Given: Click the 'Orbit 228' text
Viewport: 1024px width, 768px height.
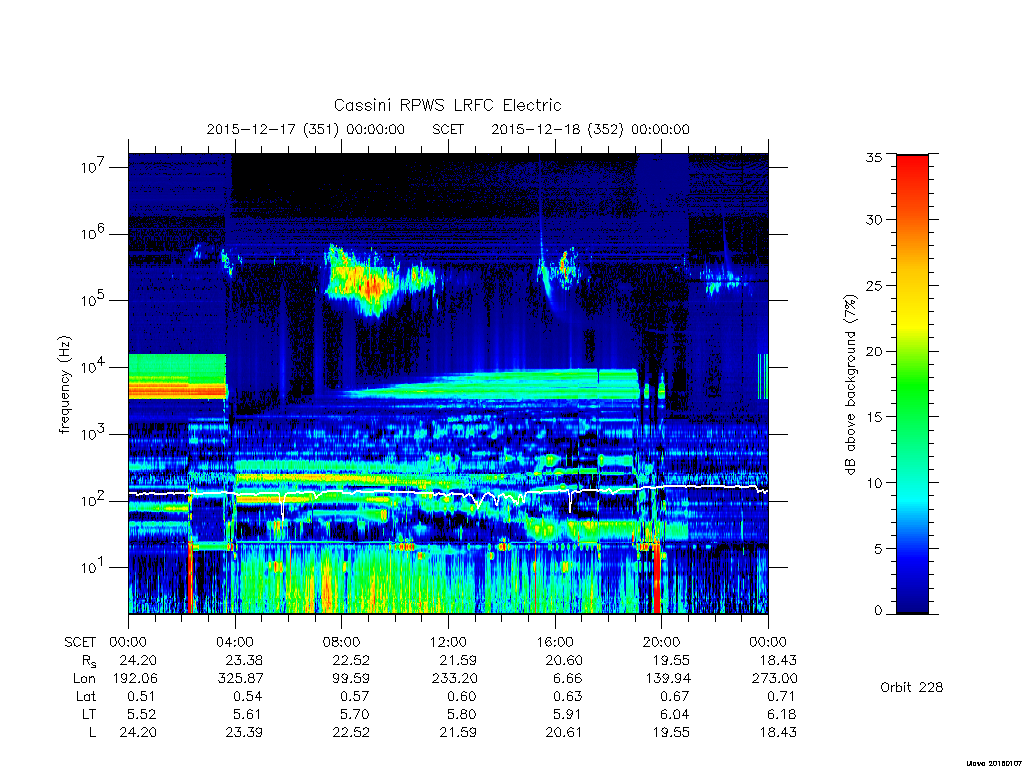Looking at the screenshot, I should point(912,687).
